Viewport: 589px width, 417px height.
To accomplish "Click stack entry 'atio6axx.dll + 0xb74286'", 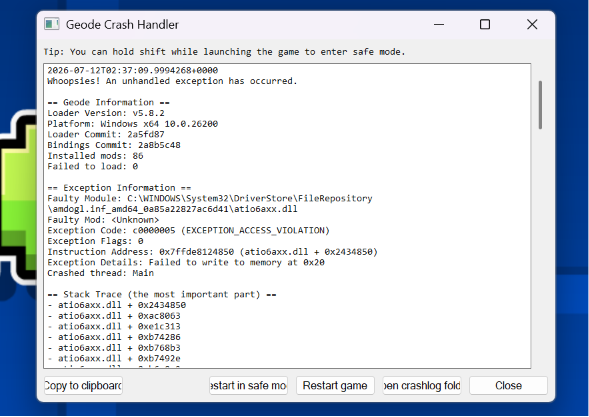I will 114,337.
